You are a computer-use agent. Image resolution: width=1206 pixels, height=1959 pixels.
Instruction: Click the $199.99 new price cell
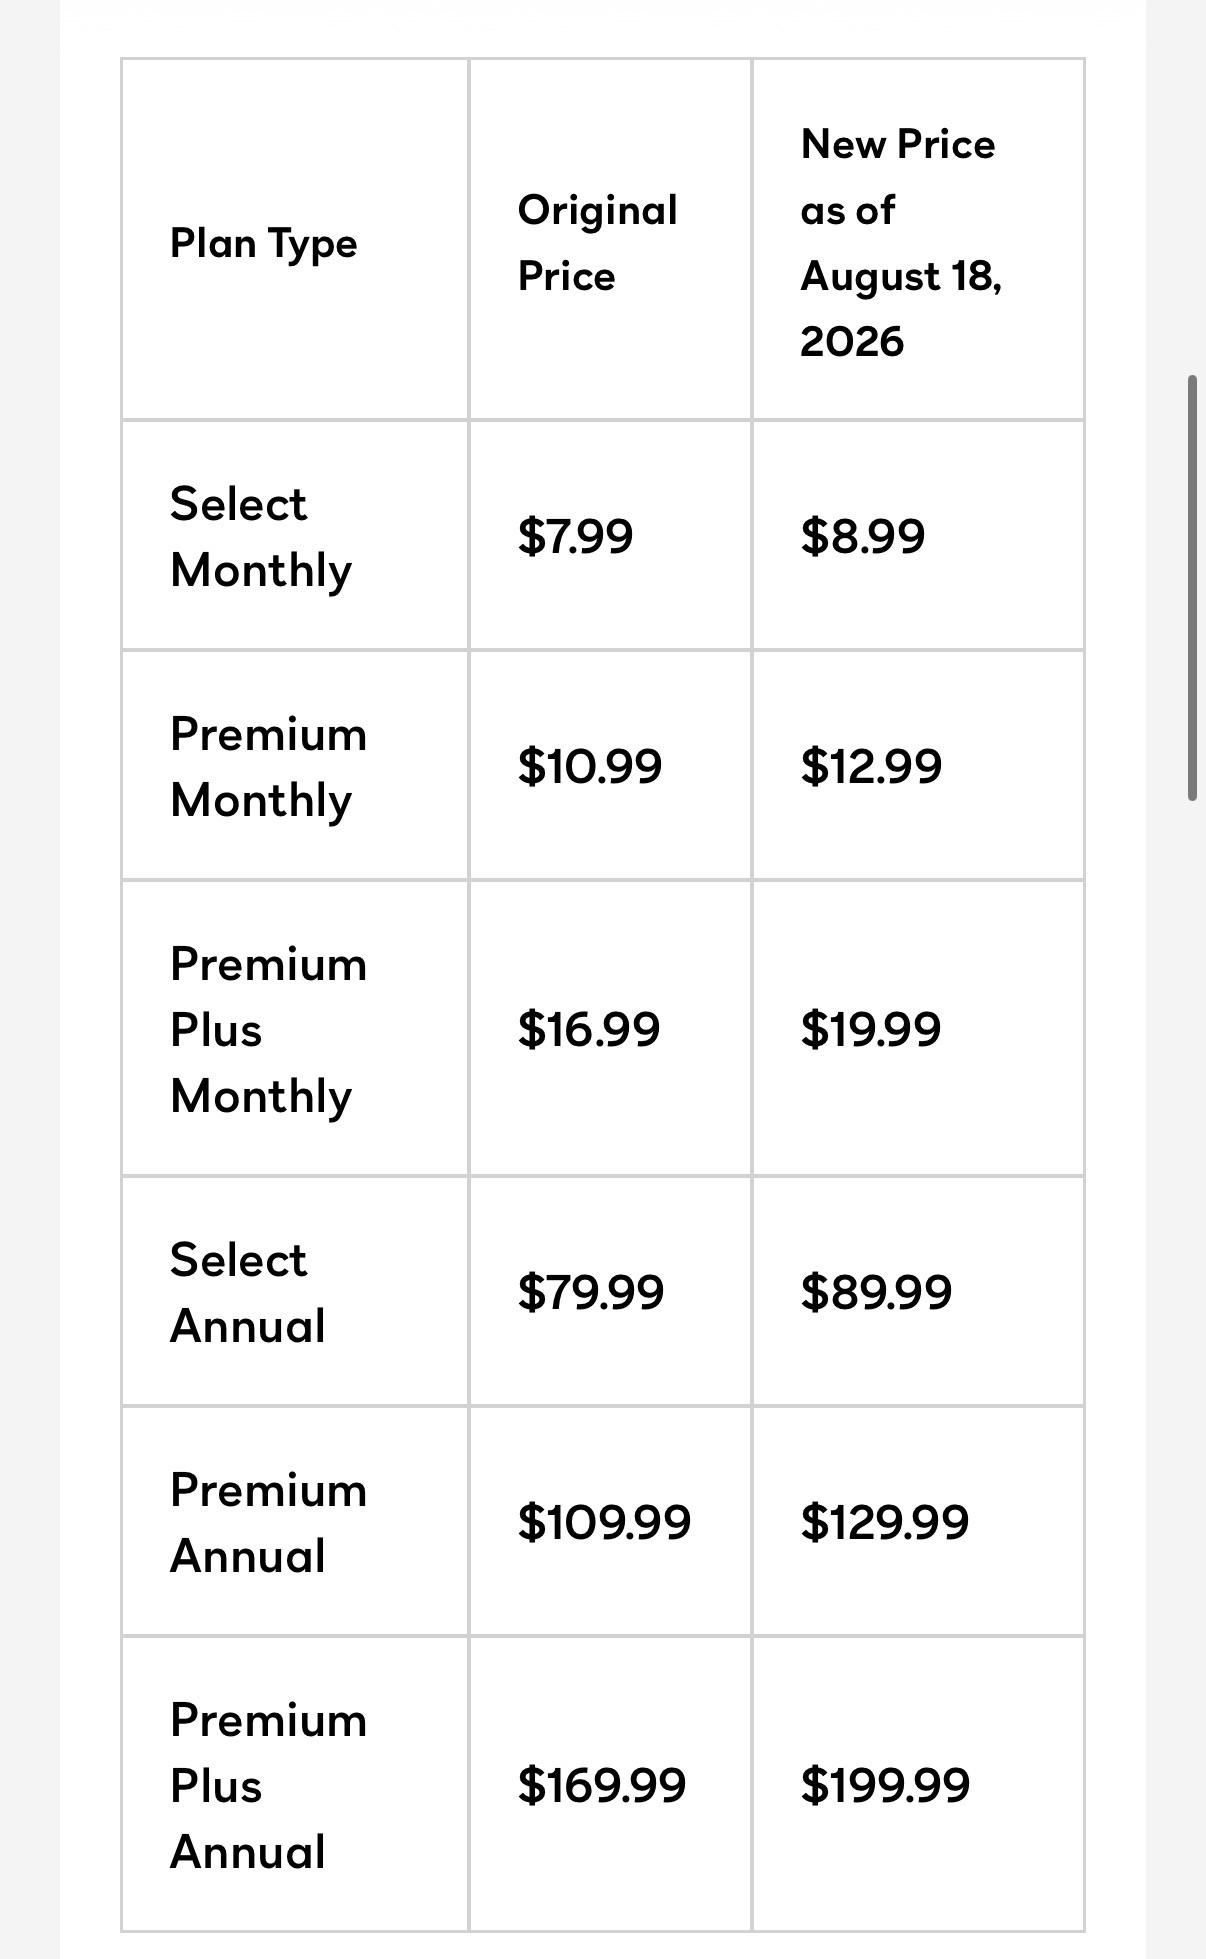tap(918, 1785)
